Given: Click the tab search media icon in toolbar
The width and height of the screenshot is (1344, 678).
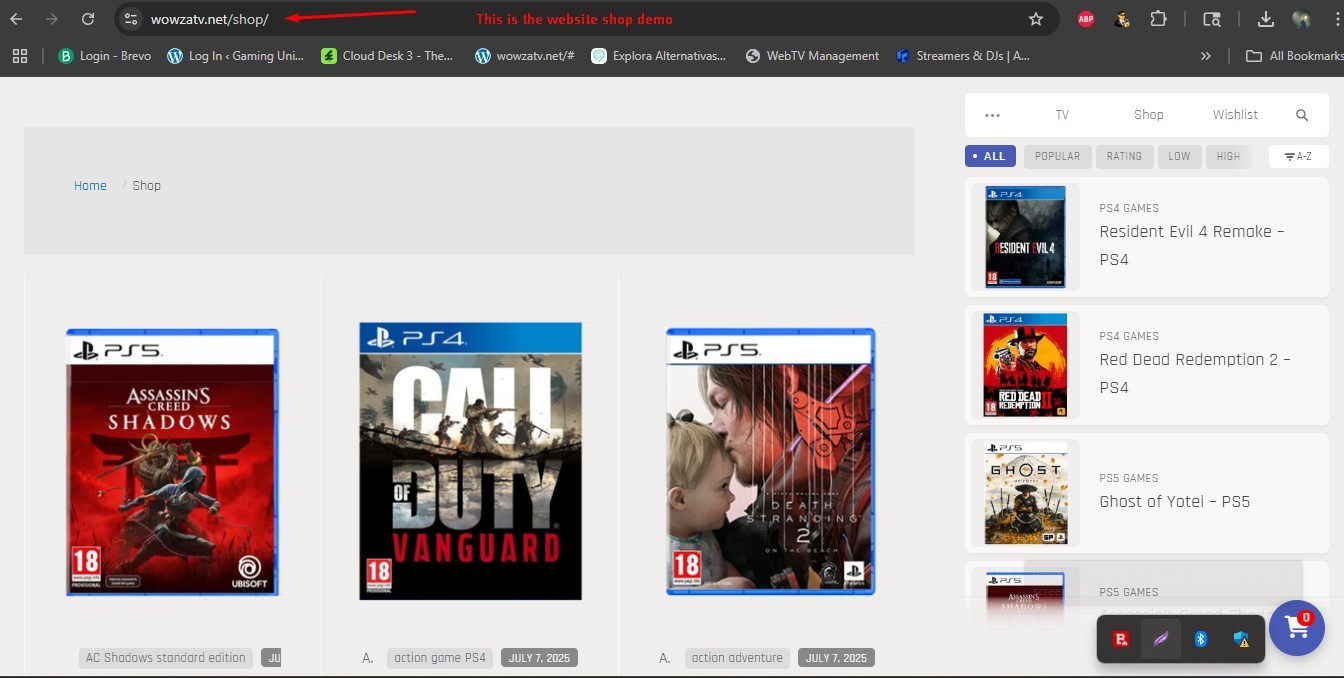Looking at the screenshot, I should 1211,19.
